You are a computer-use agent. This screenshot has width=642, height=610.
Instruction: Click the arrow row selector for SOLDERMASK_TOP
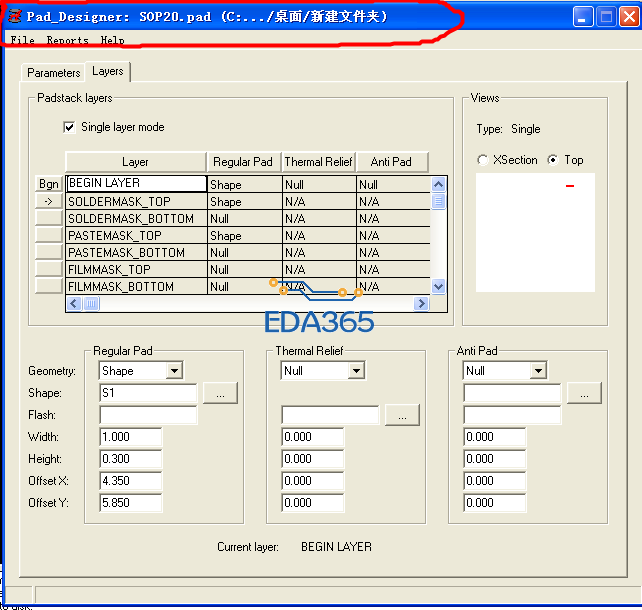coord(49,201)
